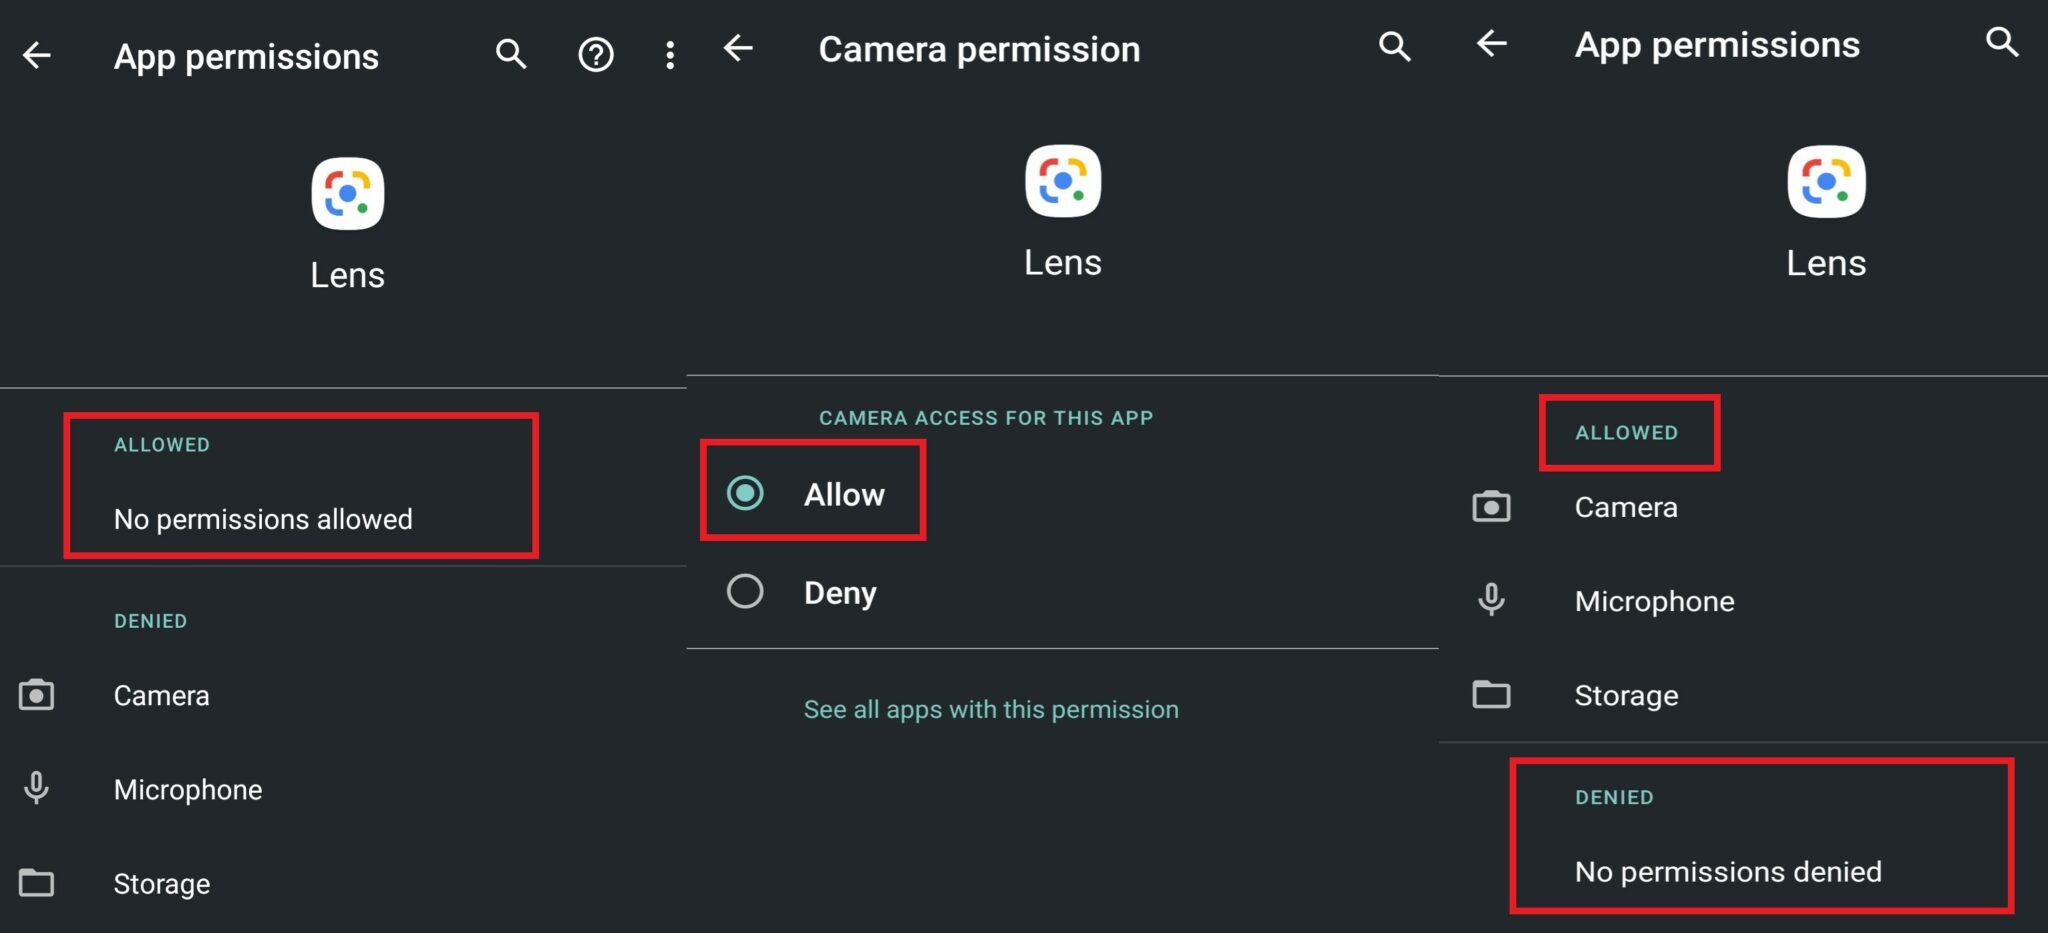Tap the Microphone icon under Allowed

[x=1491, y=601]
